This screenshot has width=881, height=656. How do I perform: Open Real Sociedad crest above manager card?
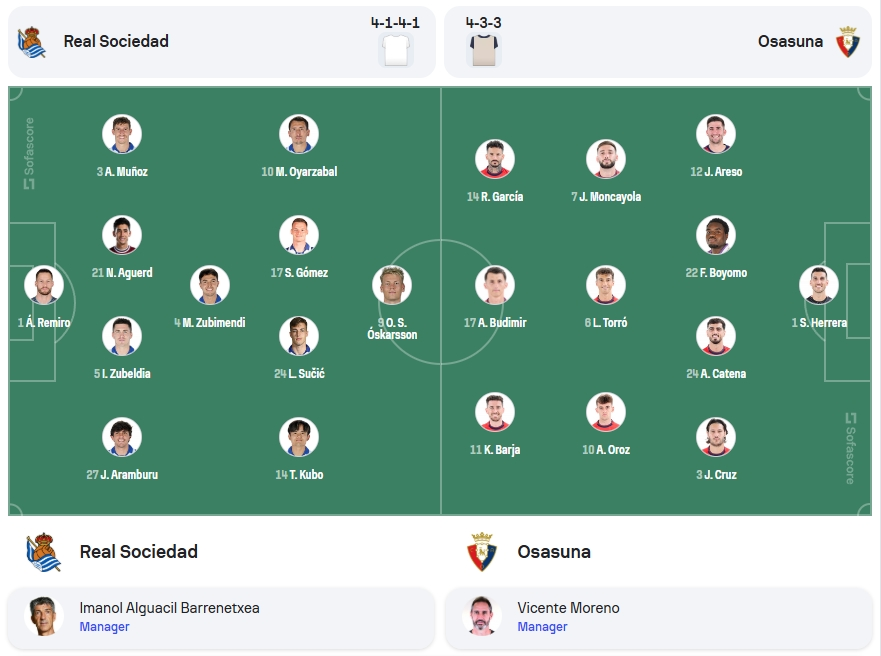coord(44,552)
